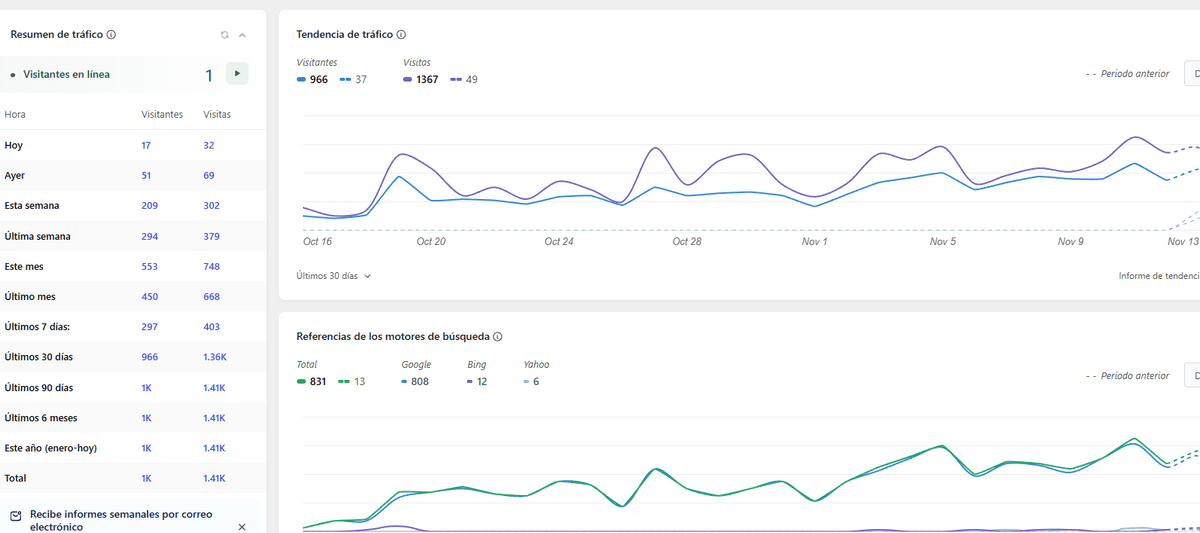Open info tooltip for Tendencia de tráfico

(x=401, y=35)
